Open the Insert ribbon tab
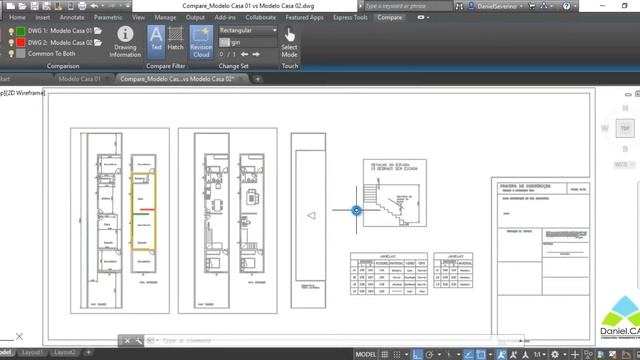Screen dimensions: 640x360 (x=42, y=18)
